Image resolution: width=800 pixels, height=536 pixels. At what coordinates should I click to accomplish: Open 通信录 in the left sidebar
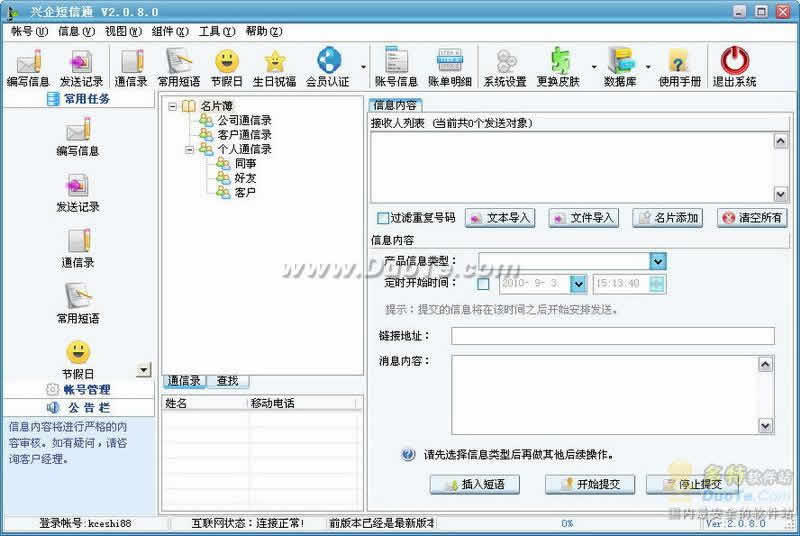[x=78, y=248]
